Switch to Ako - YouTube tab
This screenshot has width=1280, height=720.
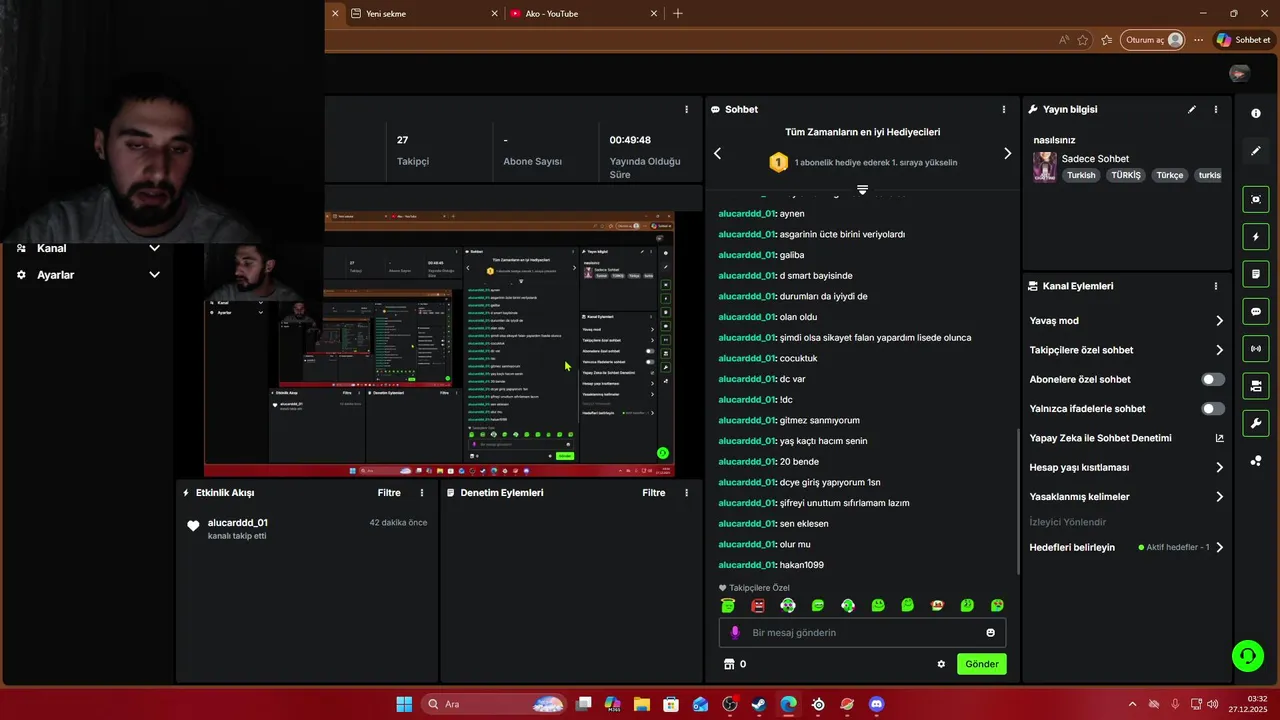(x=583, y=14)
